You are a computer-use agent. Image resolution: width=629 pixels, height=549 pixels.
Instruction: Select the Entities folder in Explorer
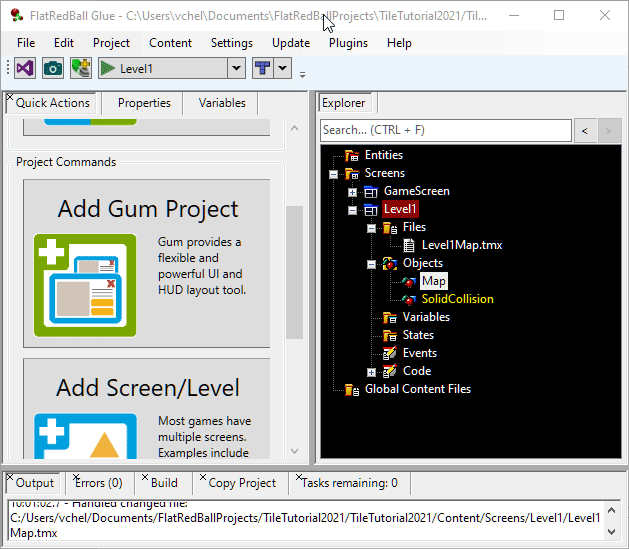point(383,155)
